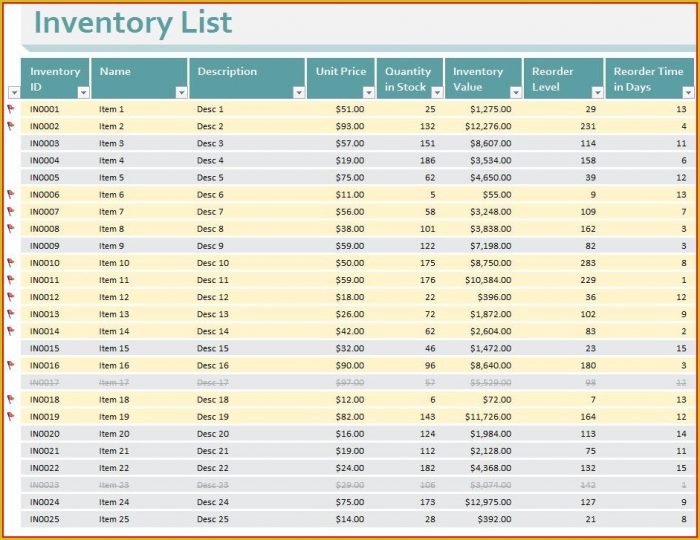
Task: Click the reorder flag icon beside IN0010
Action: point(11,262)
